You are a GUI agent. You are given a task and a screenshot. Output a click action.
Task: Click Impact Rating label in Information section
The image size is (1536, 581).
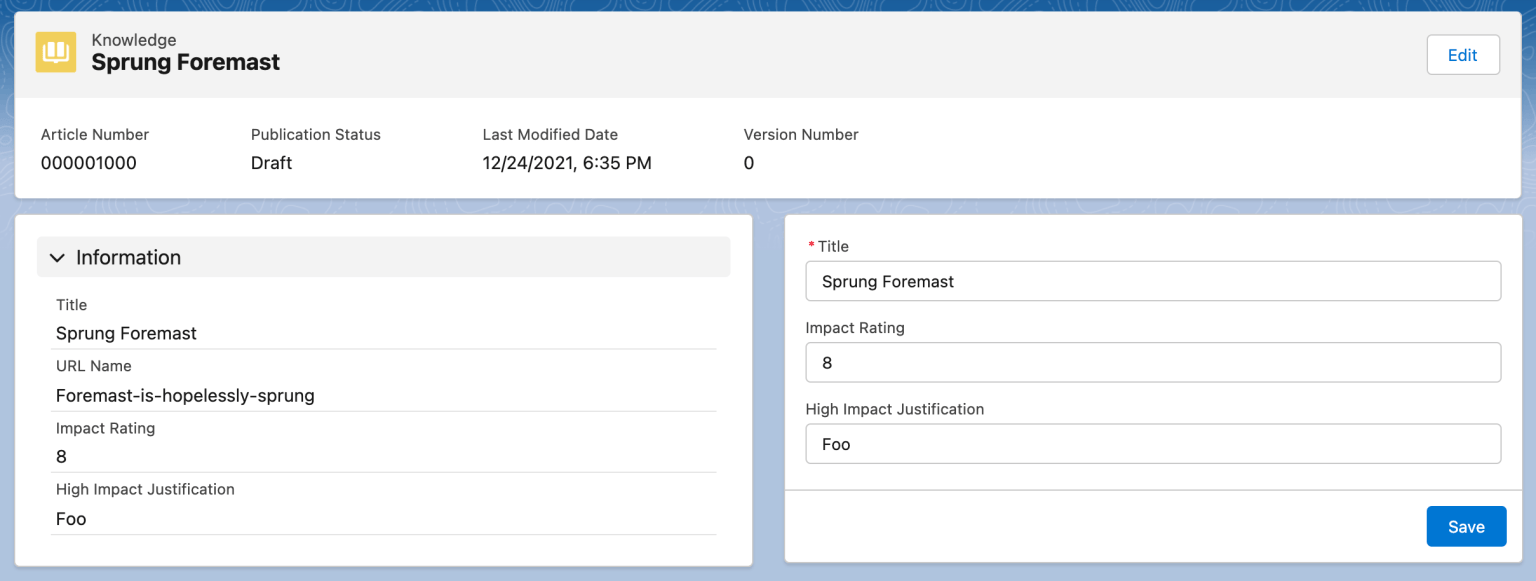coord(106,428)
